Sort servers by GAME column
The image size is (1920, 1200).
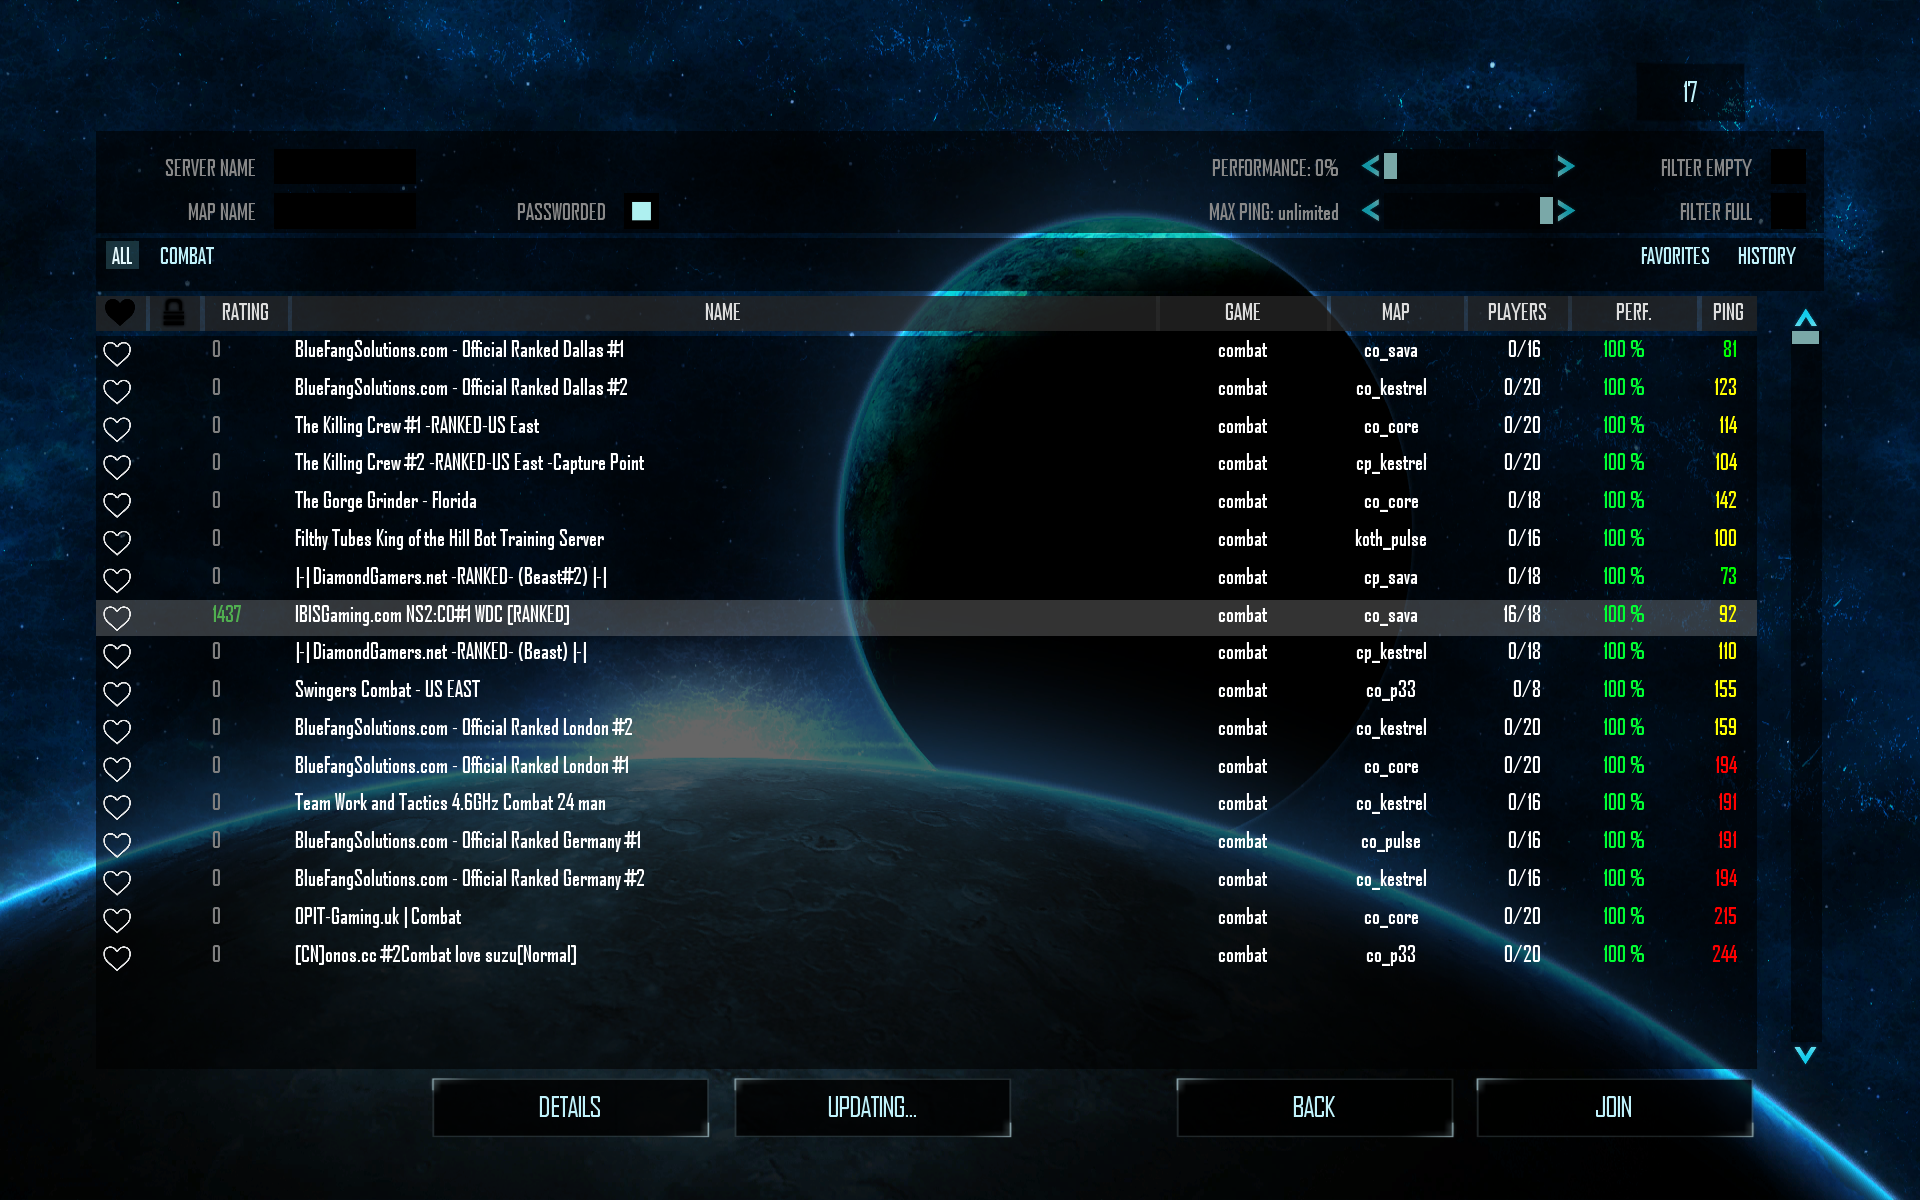coord(1243,313)
